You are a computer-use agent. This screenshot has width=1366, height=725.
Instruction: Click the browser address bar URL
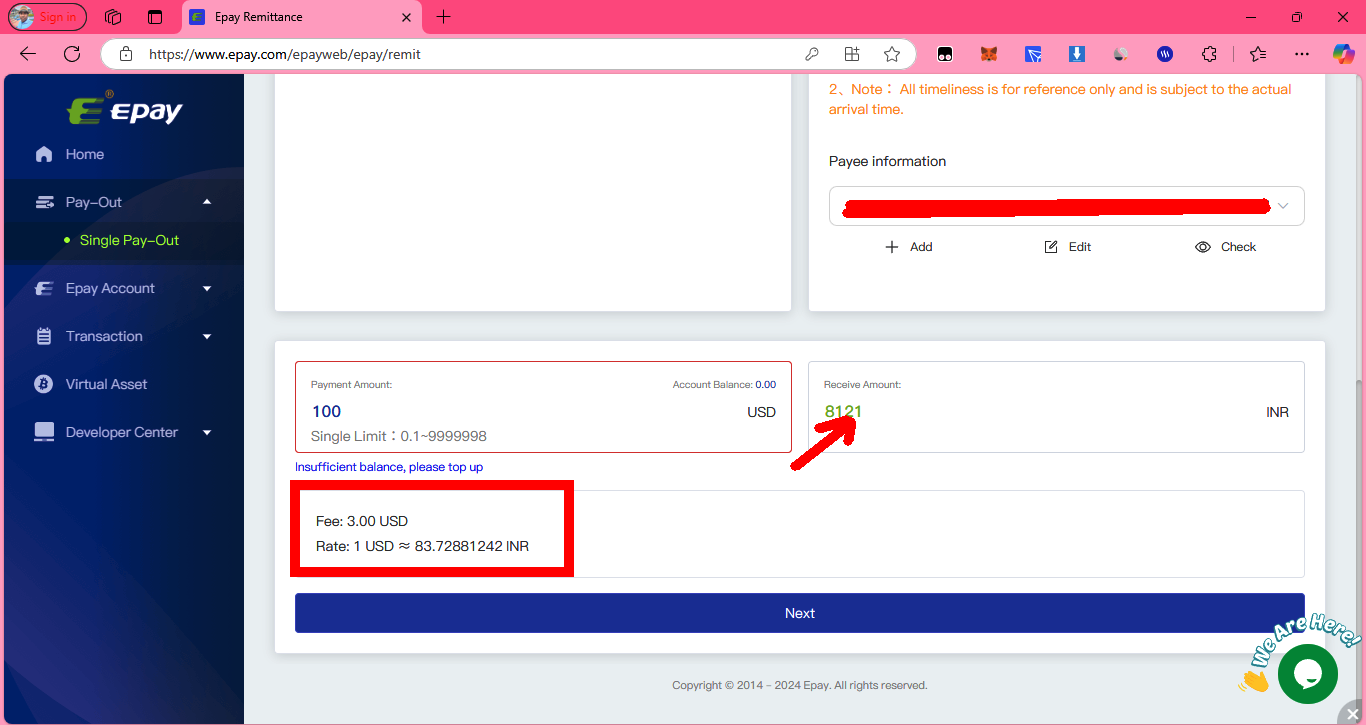click(x=285, y=54)
